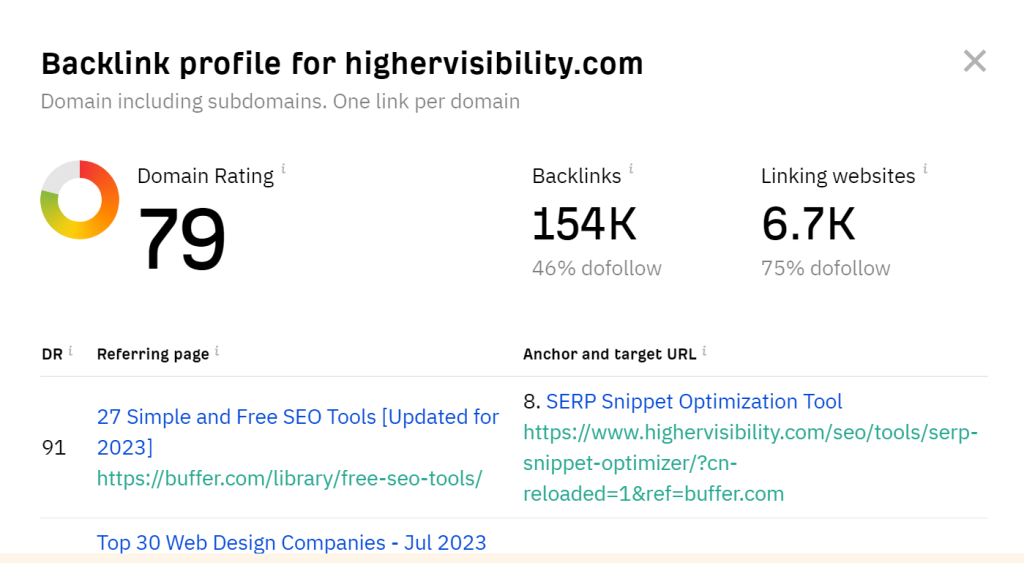Click the Domain Rating donut chart
This screenshot has width=1024, height=563.
[80, 199]
